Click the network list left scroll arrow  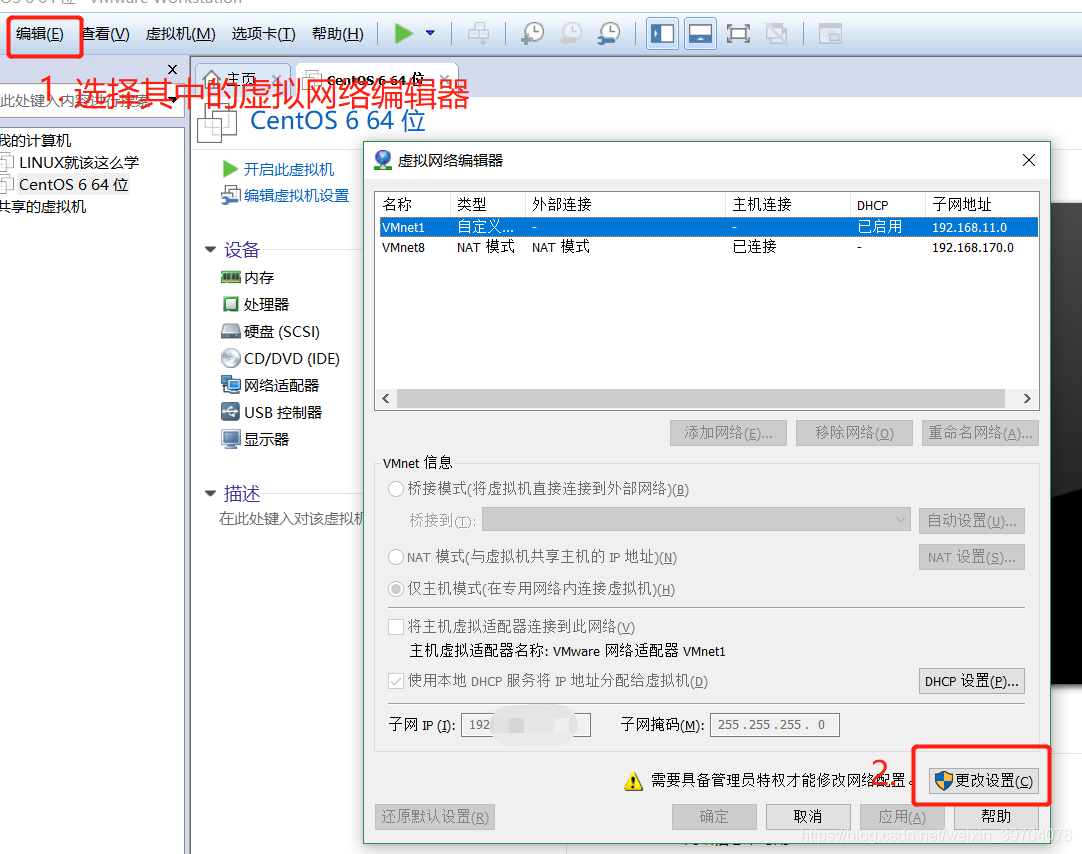coord(386,399)
